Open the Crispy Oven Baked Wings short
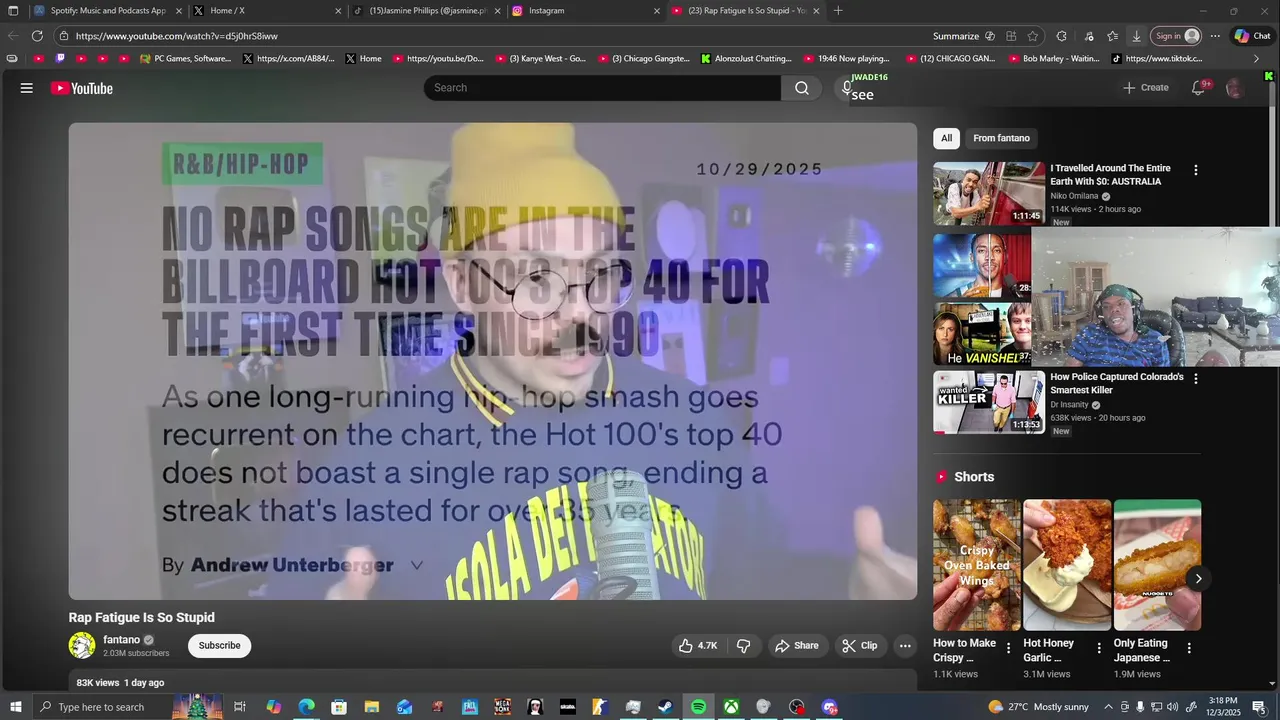This screenshot has height=720, width=1280. pyautogui.click(x=977, y=565)
